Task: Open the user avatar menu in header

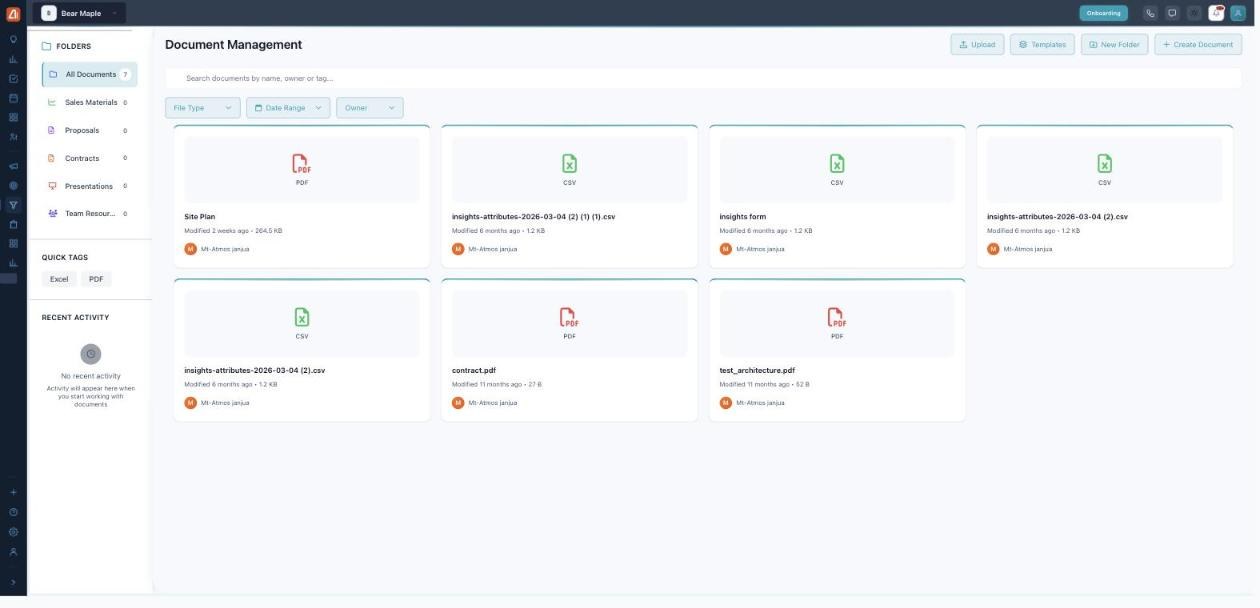Action: (1238, 13)
